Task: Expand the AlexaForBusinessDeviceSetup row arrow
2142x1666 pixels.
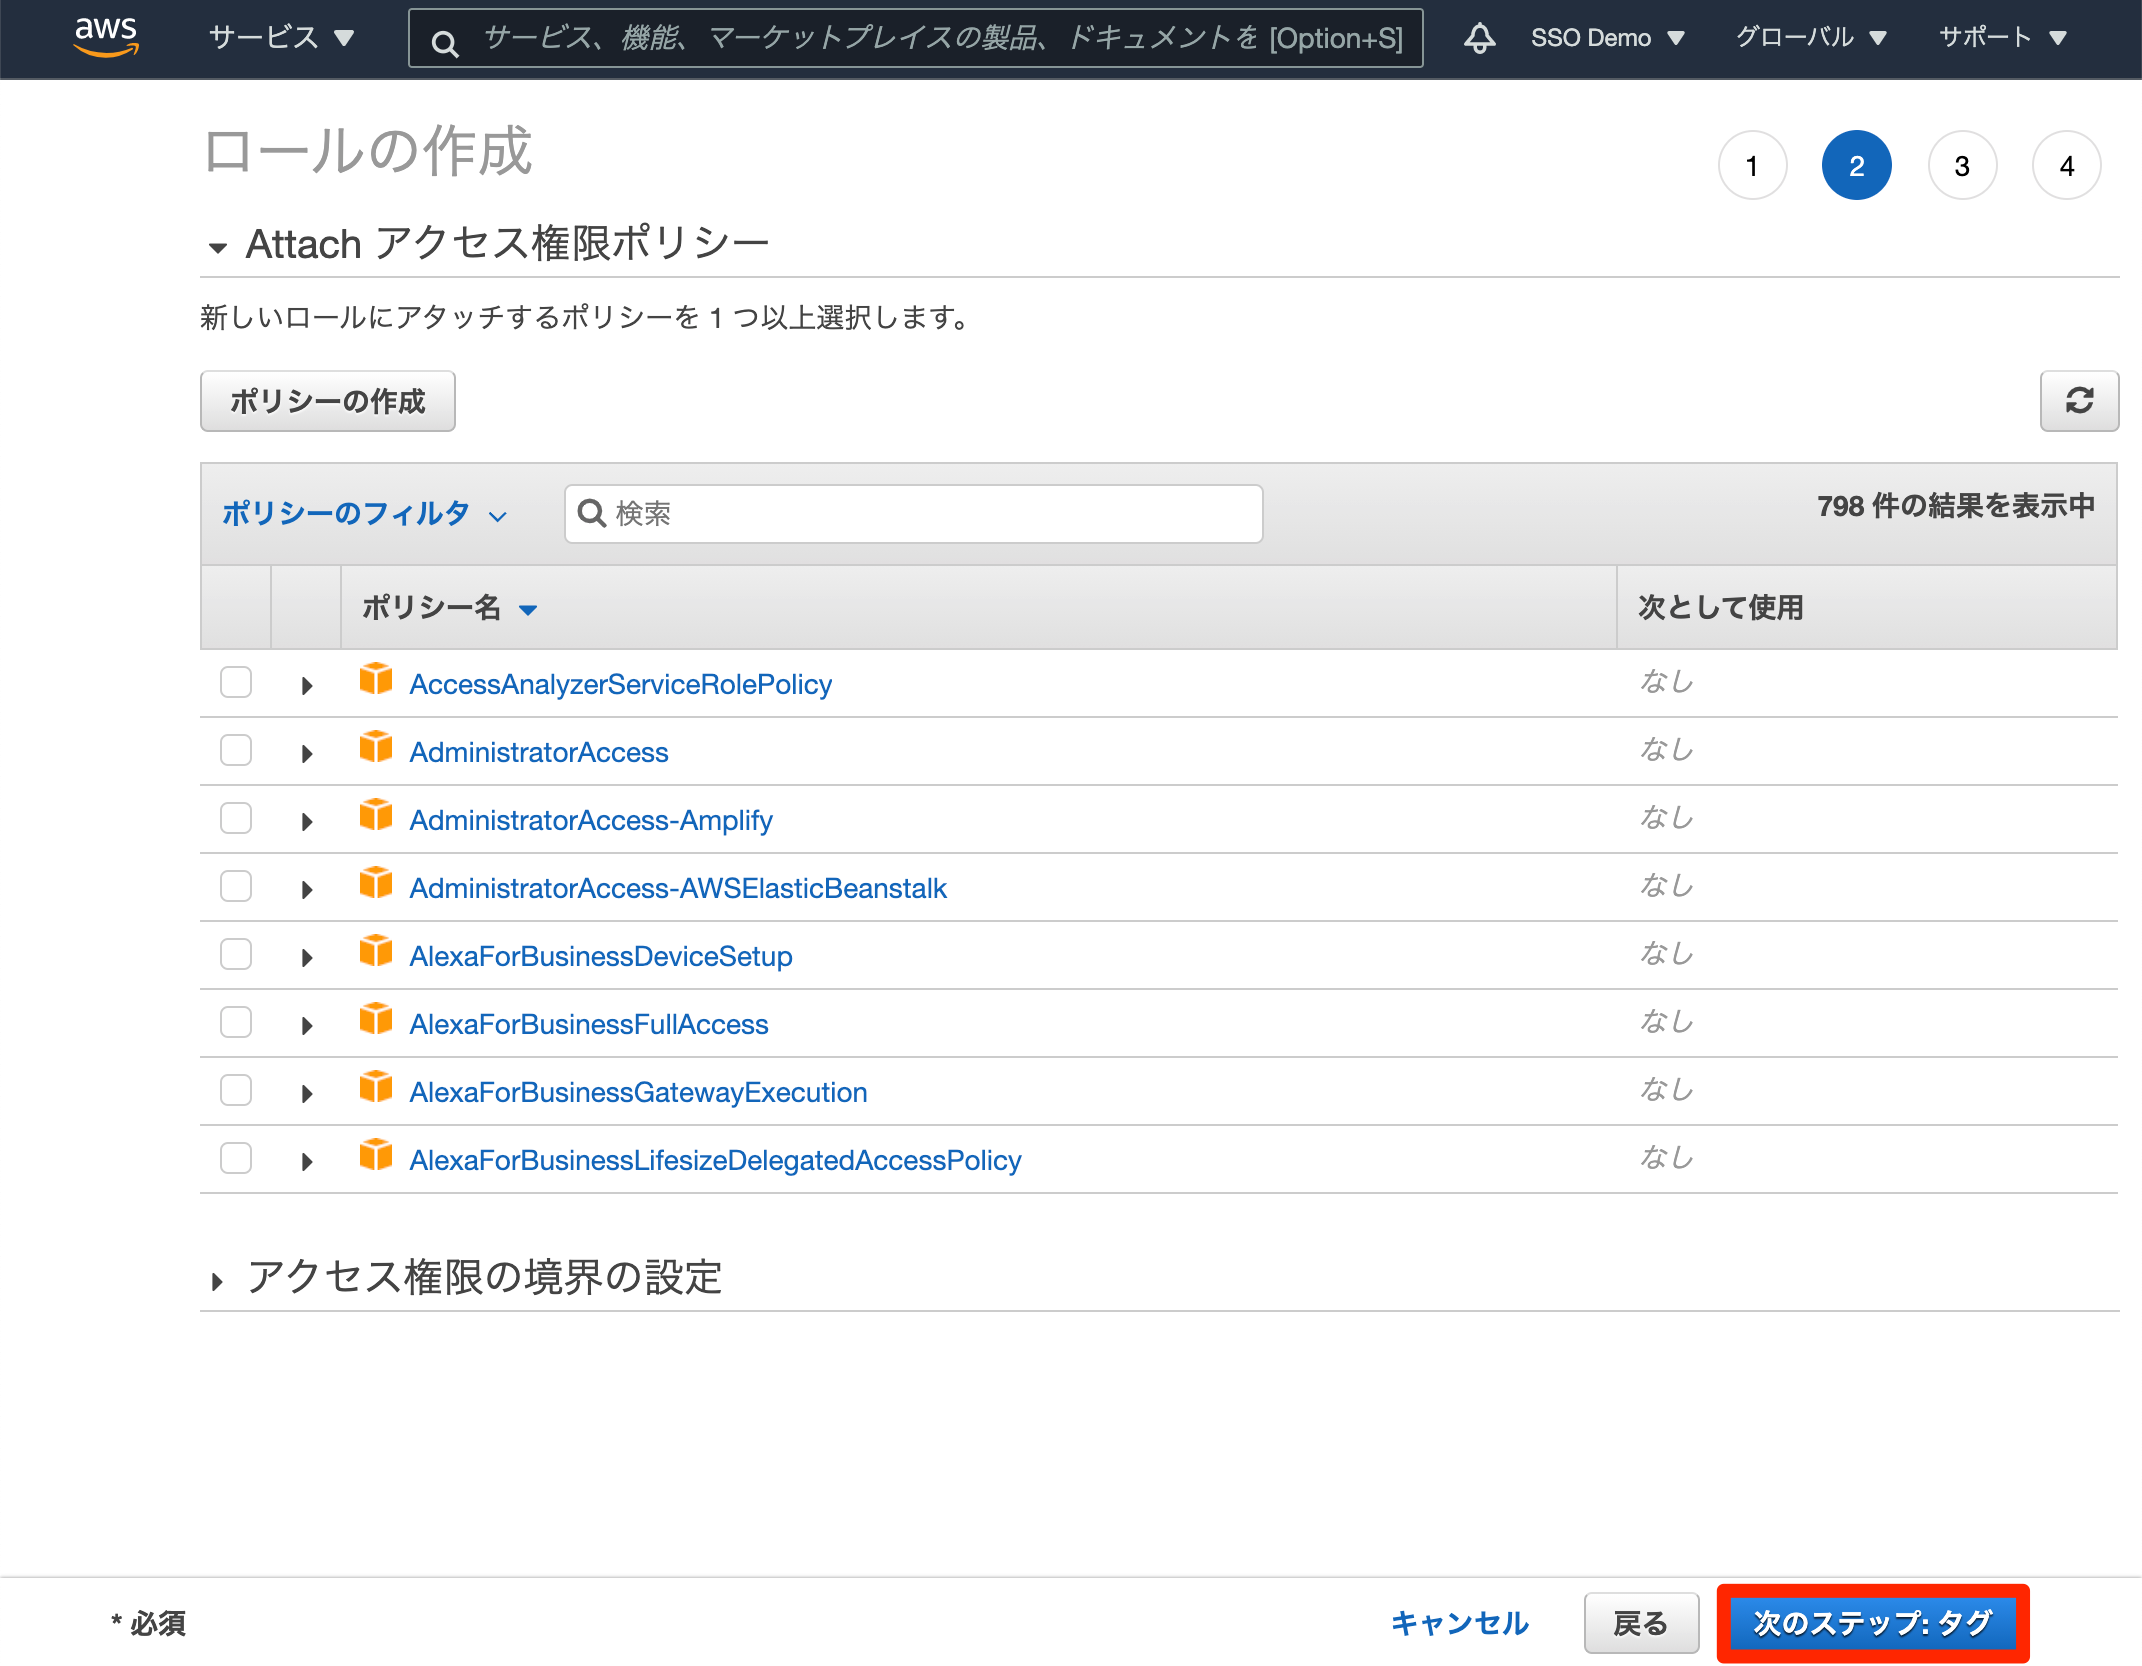Action: 307,958
